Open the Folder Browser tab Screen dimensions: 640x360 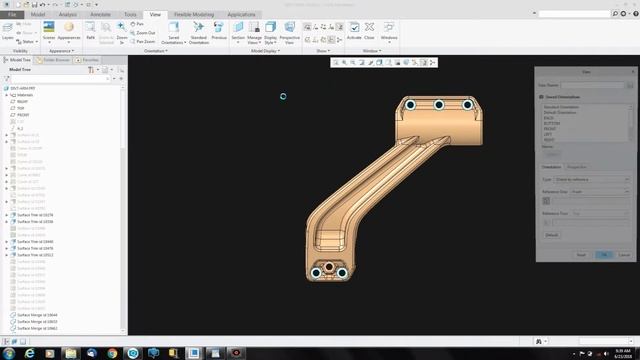pyautogui.click(x=53, y=60)
